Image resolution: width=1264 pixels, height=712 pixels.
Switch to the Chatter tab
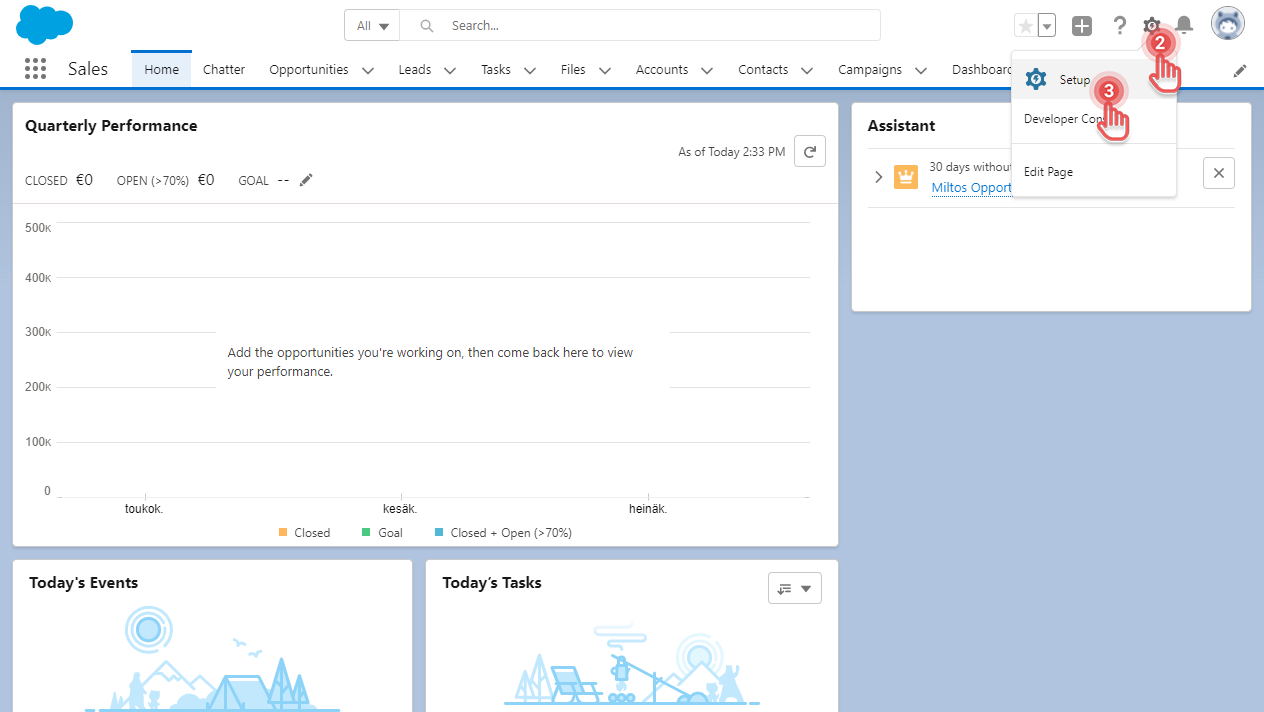tap(223, 69)
